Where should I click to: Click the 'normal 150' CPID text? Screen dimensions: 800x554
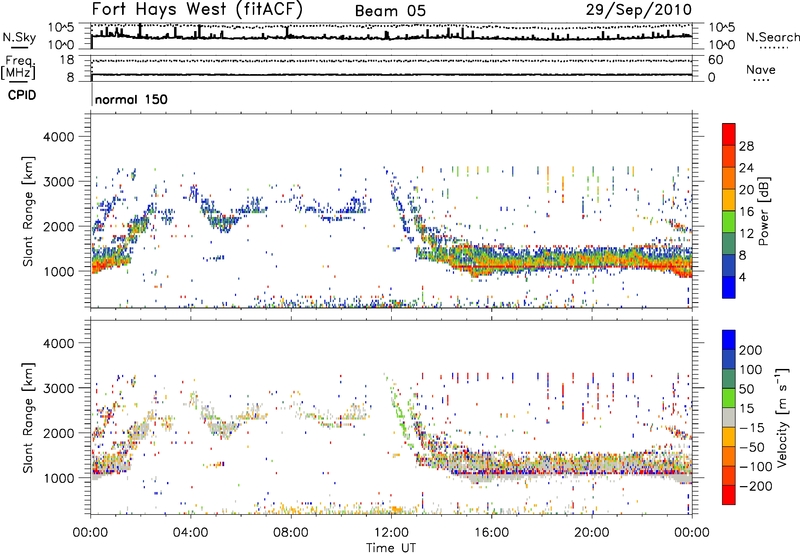coord(131,99)
